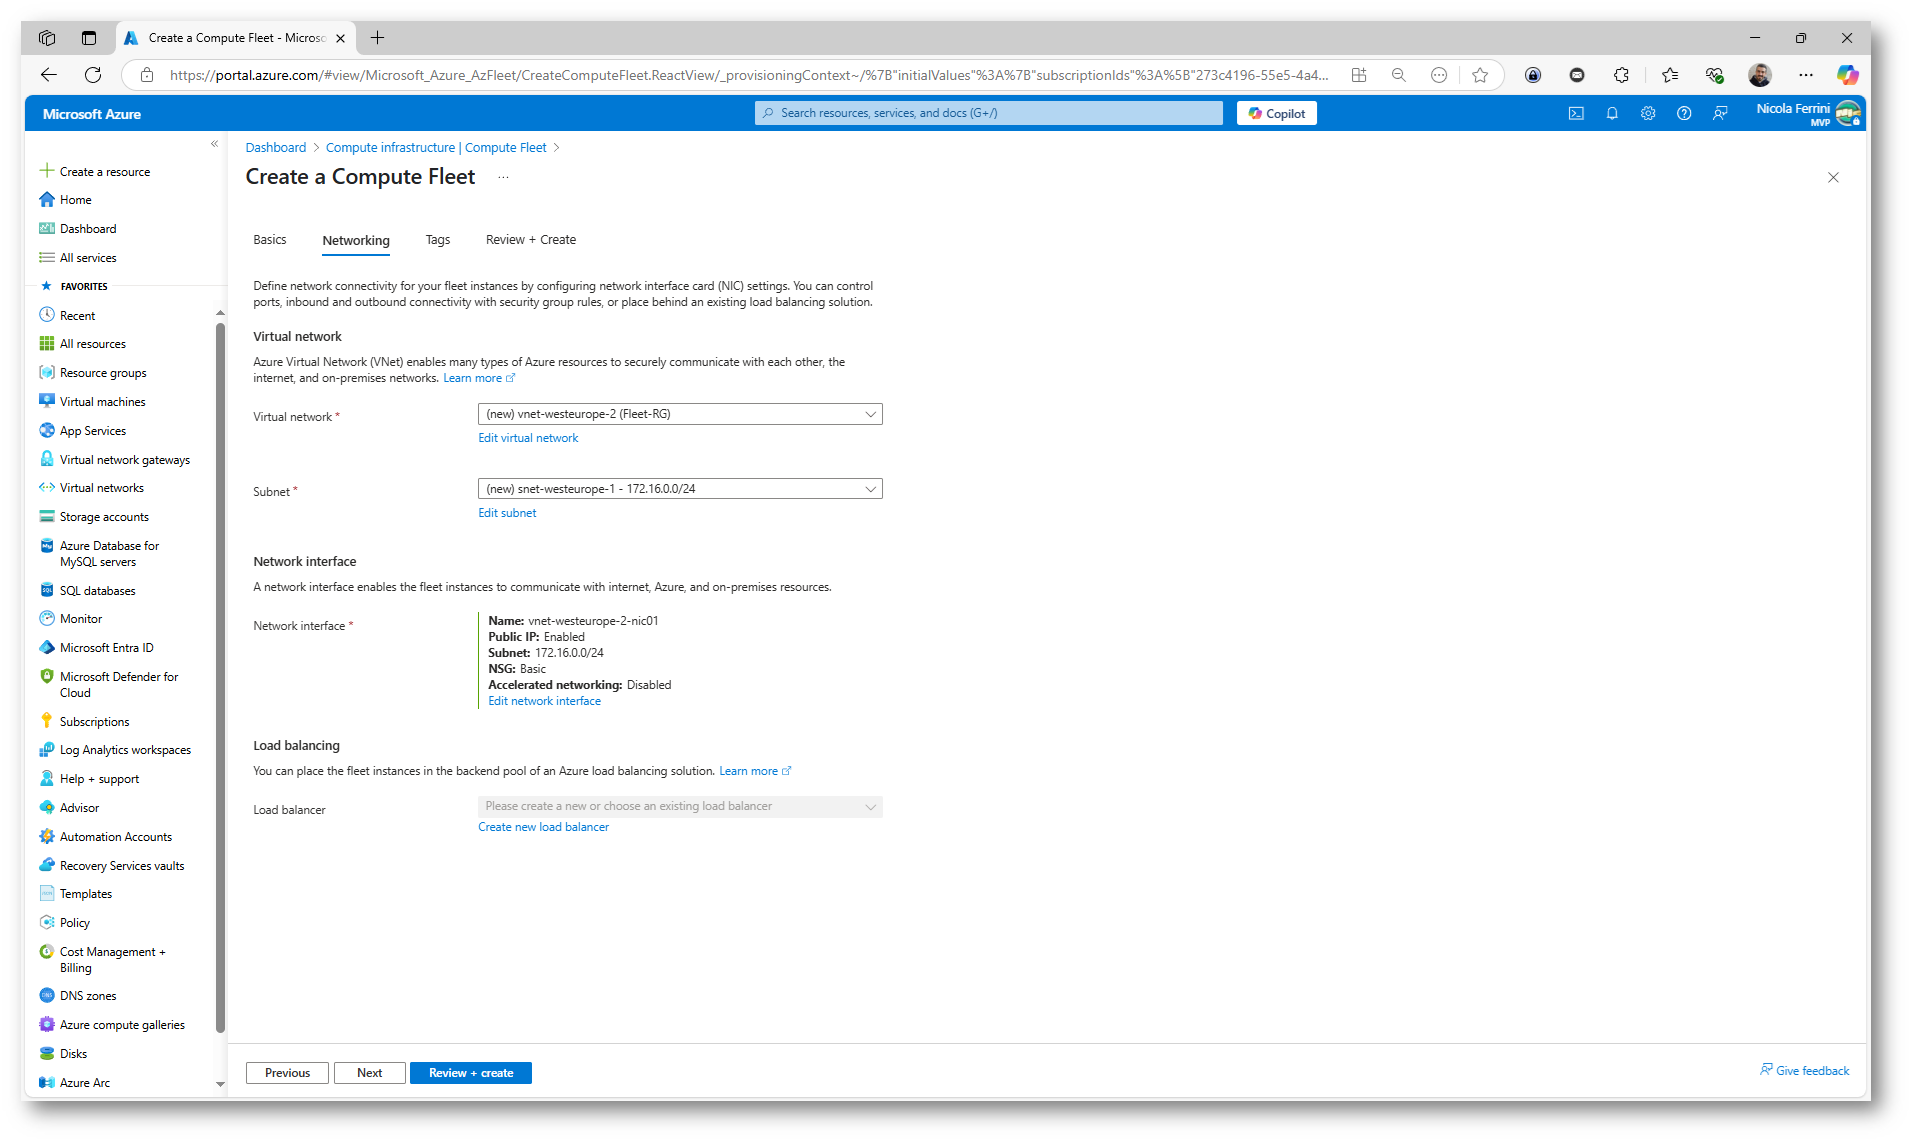Open the Nicola Ferrini account menu

click(x=1808, y=113)
